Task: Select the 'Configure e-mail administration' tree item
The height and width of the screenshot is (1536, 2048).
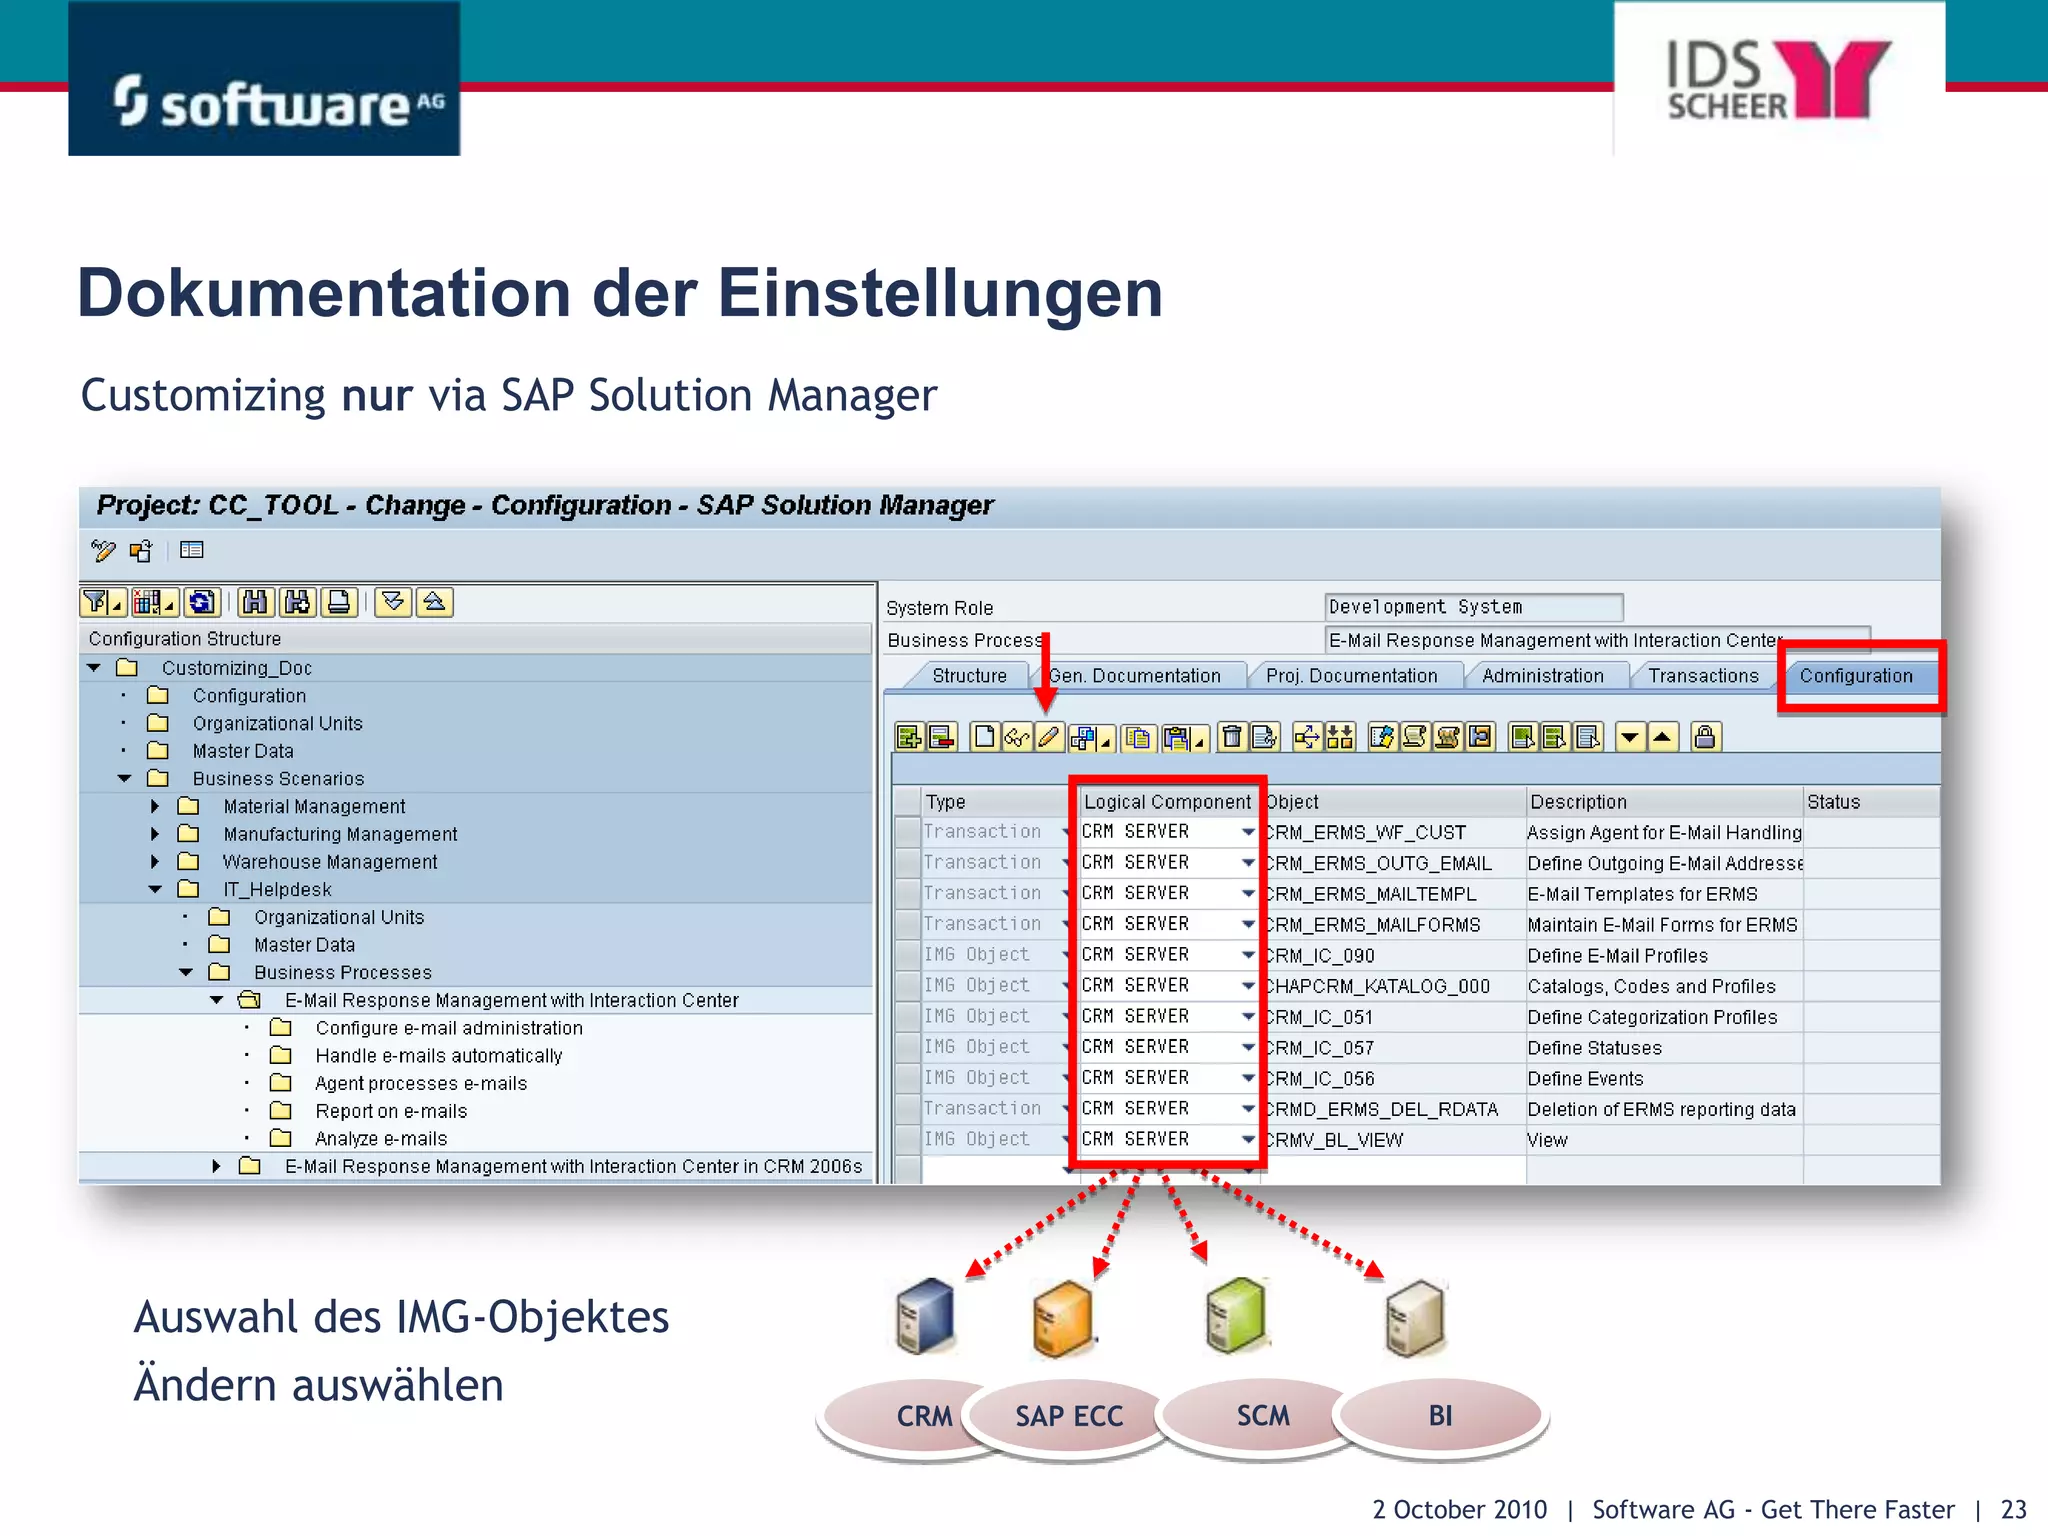Action: pos(449,1028)
